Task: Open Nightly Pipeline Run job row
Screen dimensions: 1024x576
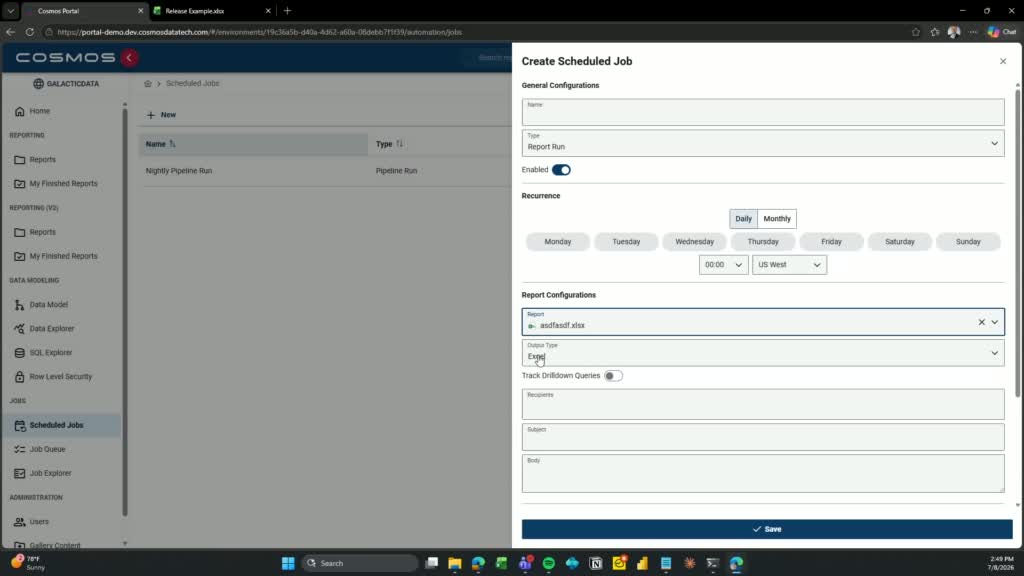Action: (179, 170)
